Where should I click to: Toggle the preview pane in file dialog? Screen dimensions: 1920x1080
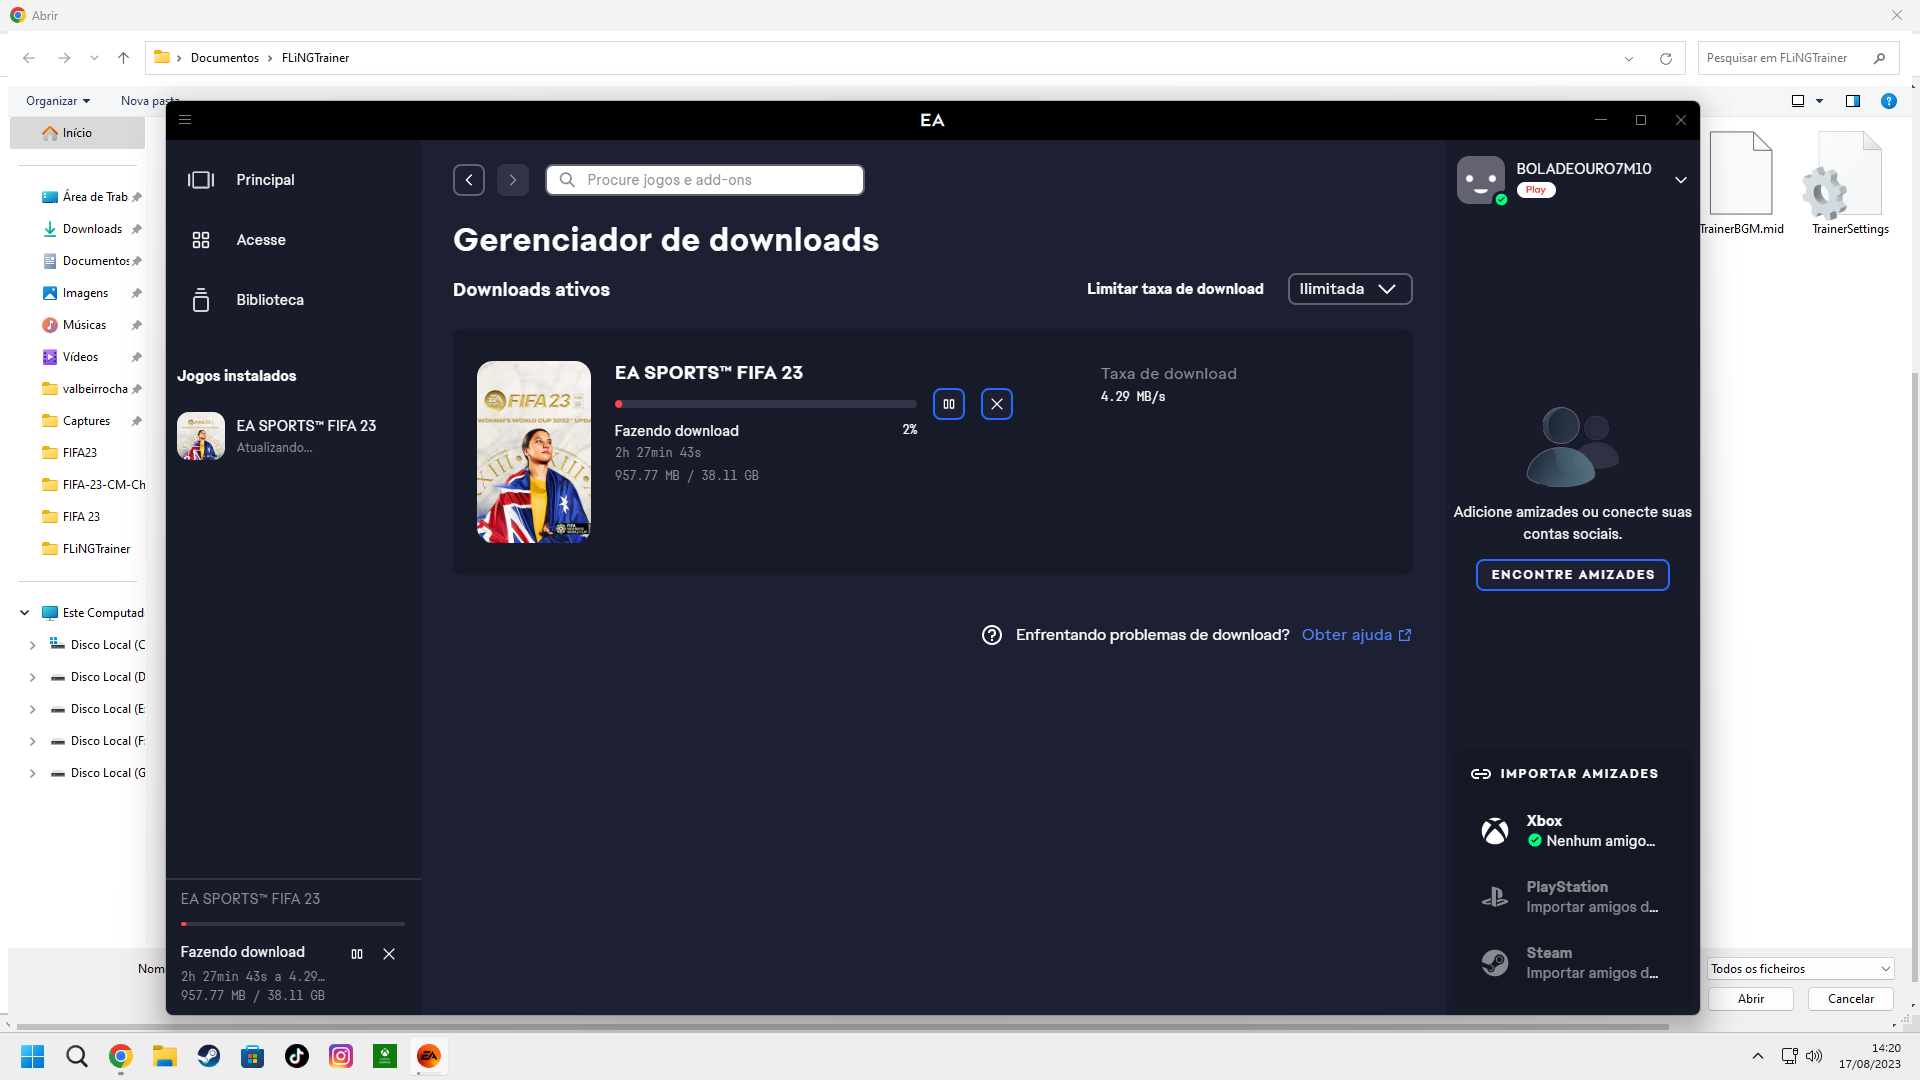(1853, 101)
